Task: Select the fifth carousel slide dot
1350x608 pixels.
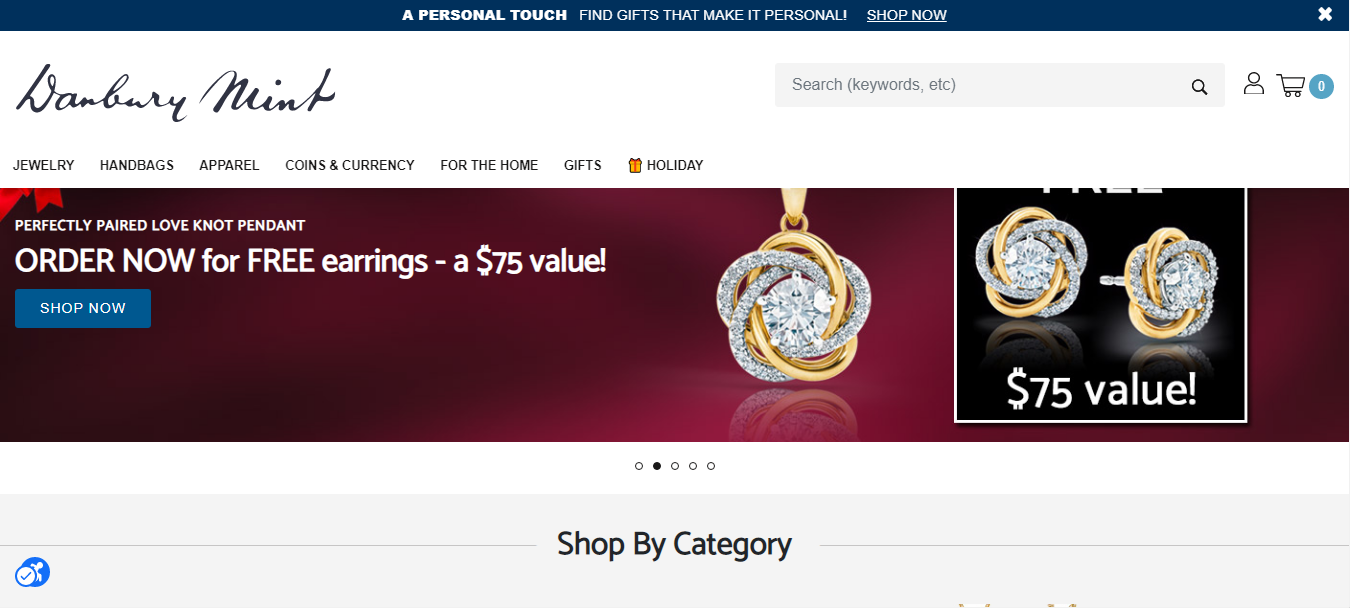Action: point(711,466)
